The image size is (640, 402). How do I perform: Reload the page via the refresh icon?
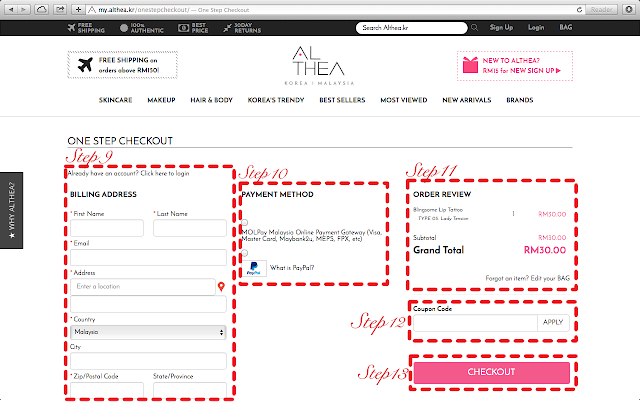pyautogui.click(x=579, y=9)
